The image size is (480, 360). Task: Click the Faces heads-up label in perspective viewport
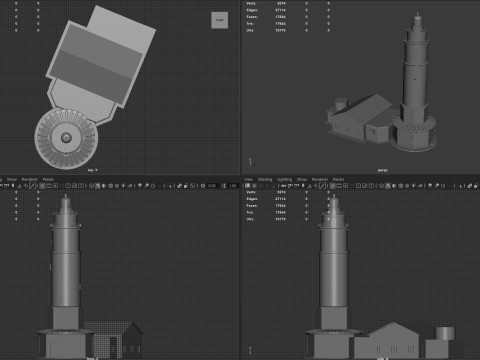252,17
